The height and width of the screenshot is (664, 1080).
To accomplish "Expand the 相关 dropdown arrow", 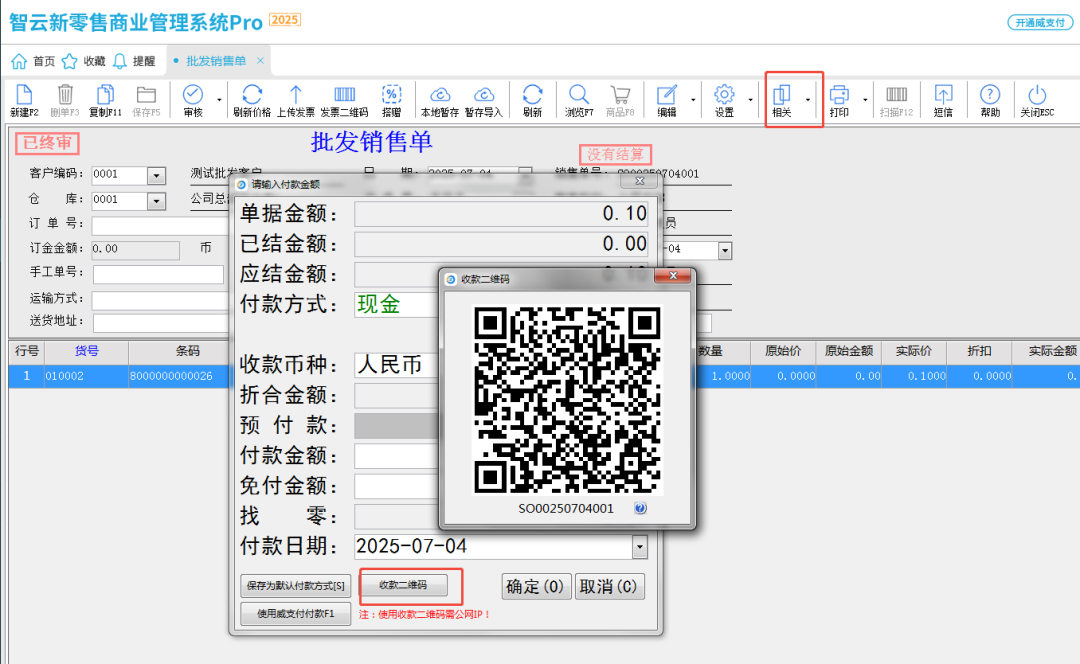I will click(808, 100).
